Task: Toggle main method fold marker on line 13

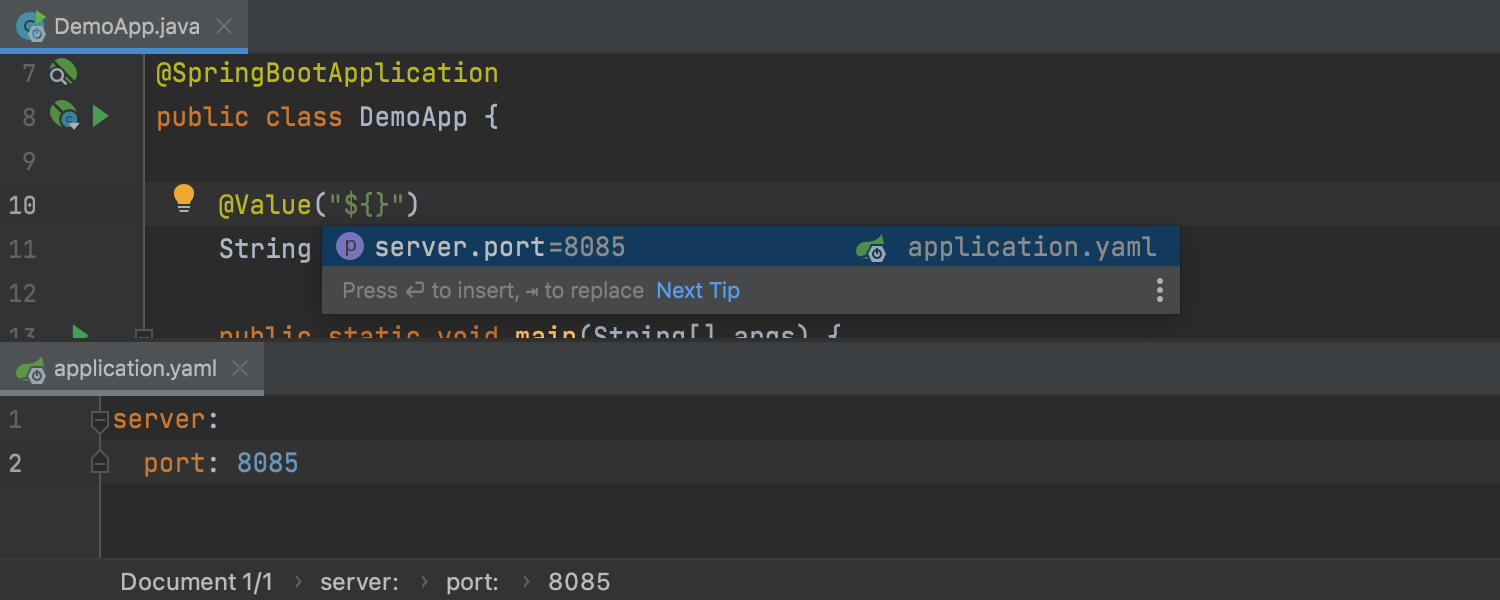Action: point(143,334)
